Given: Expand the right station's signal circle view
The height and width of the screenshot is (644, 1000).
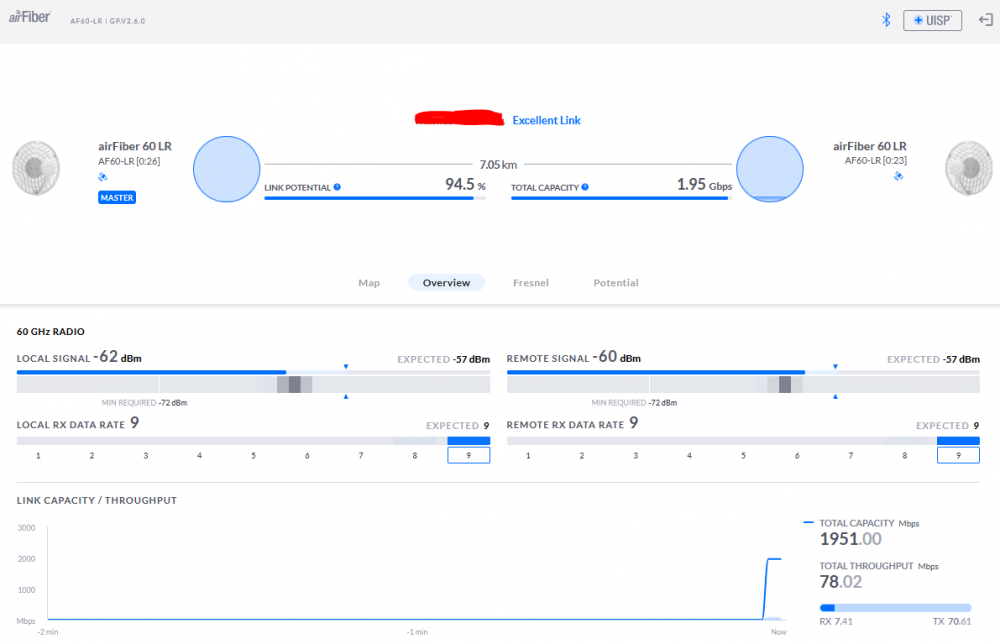Looking at the screenshot, I should click(x=769, y=169).
